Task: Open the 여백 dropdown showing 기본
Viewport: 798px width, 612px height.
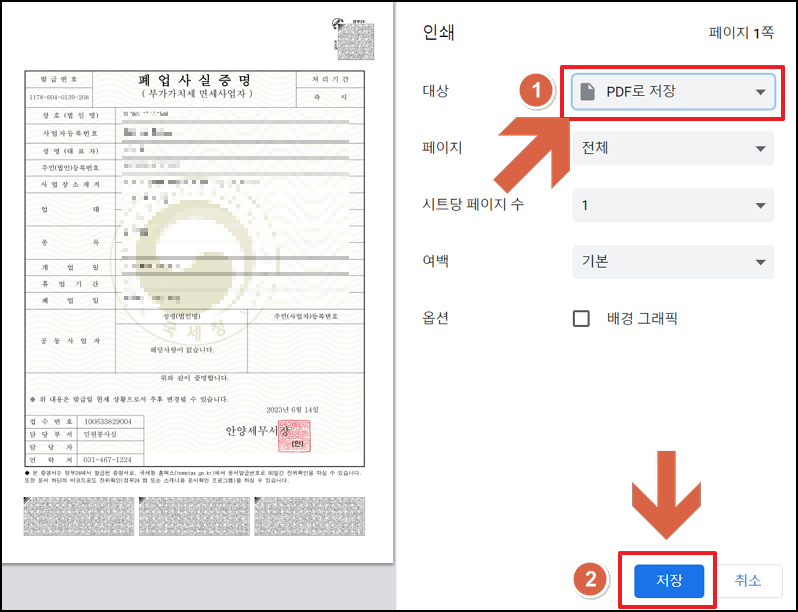Action: (673, 261)
